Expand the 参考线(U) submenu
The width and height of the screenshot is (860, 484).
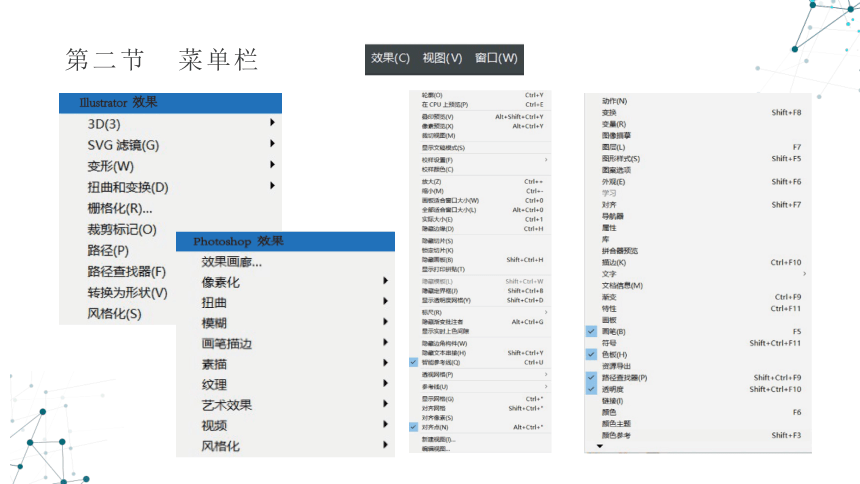480,387
